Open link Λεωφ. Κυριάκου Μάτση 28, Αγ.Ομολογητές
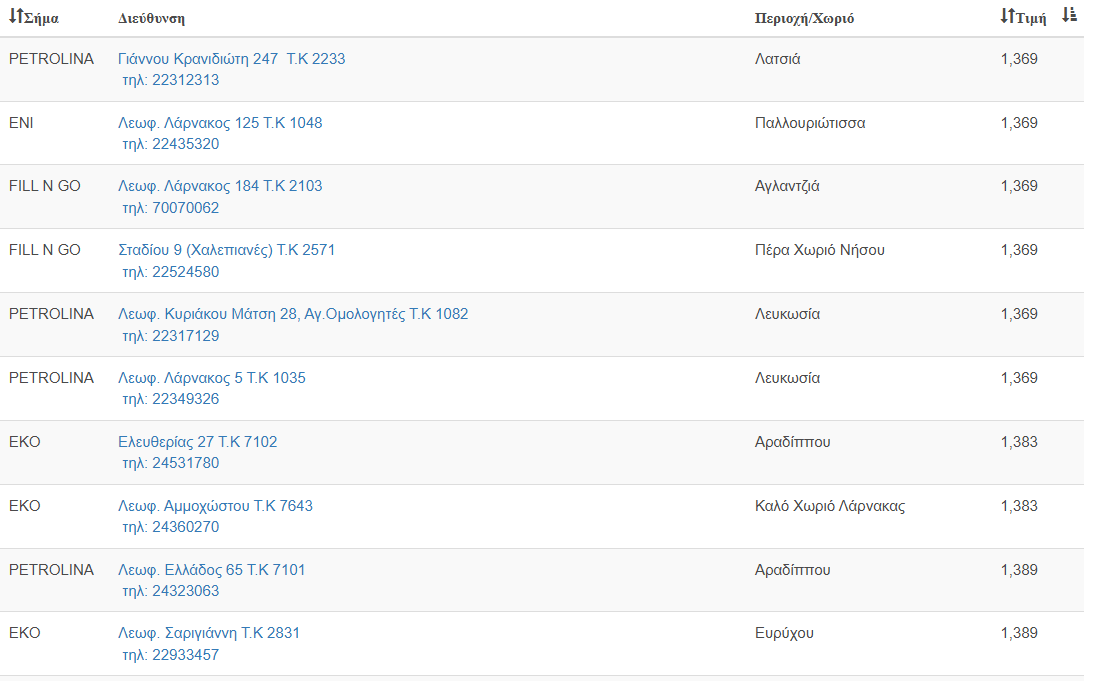Viewport: 1097px width, 681px height. click(293, 314)
